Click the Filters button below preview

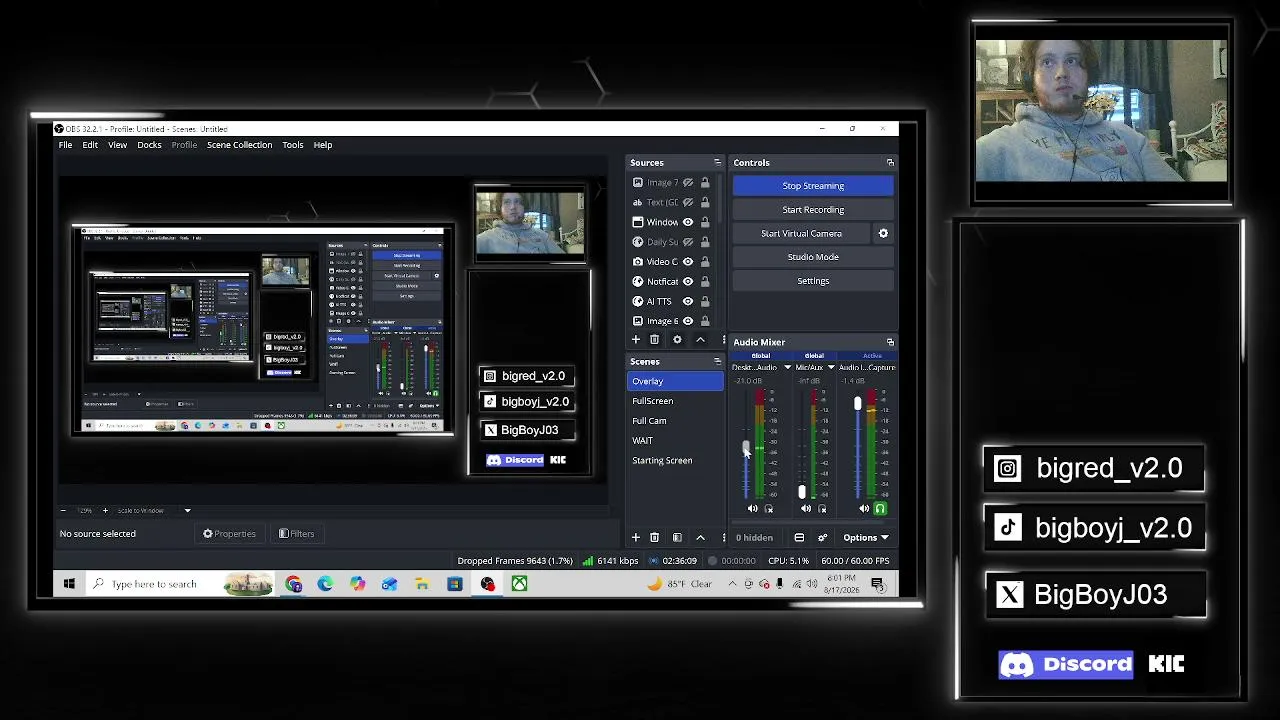tap(296, 534)
